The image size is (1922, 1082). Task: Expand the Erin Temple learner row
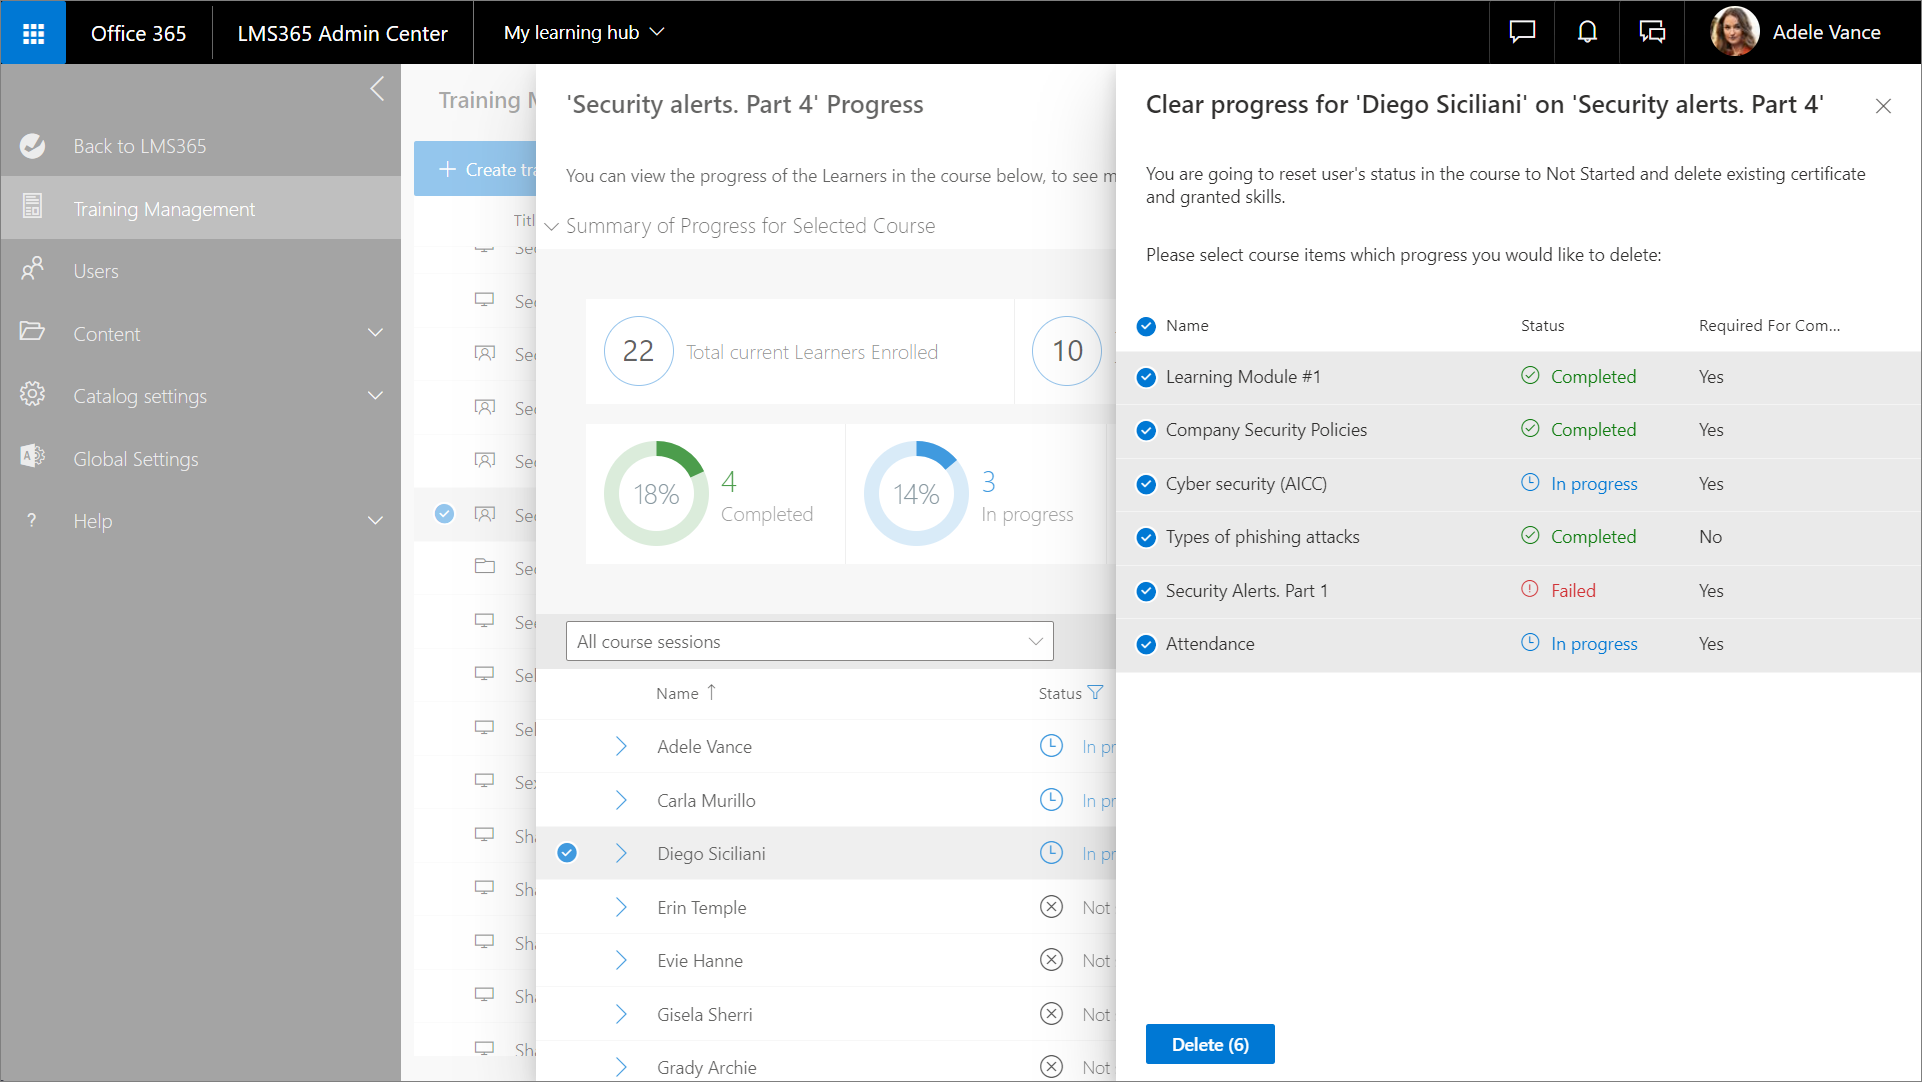point(621,908)
